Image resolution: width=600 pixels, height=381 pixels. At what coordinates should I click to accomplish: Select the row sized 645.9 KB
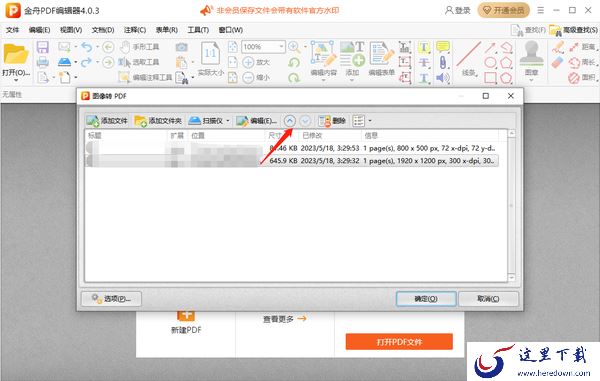tap(292, 161)
